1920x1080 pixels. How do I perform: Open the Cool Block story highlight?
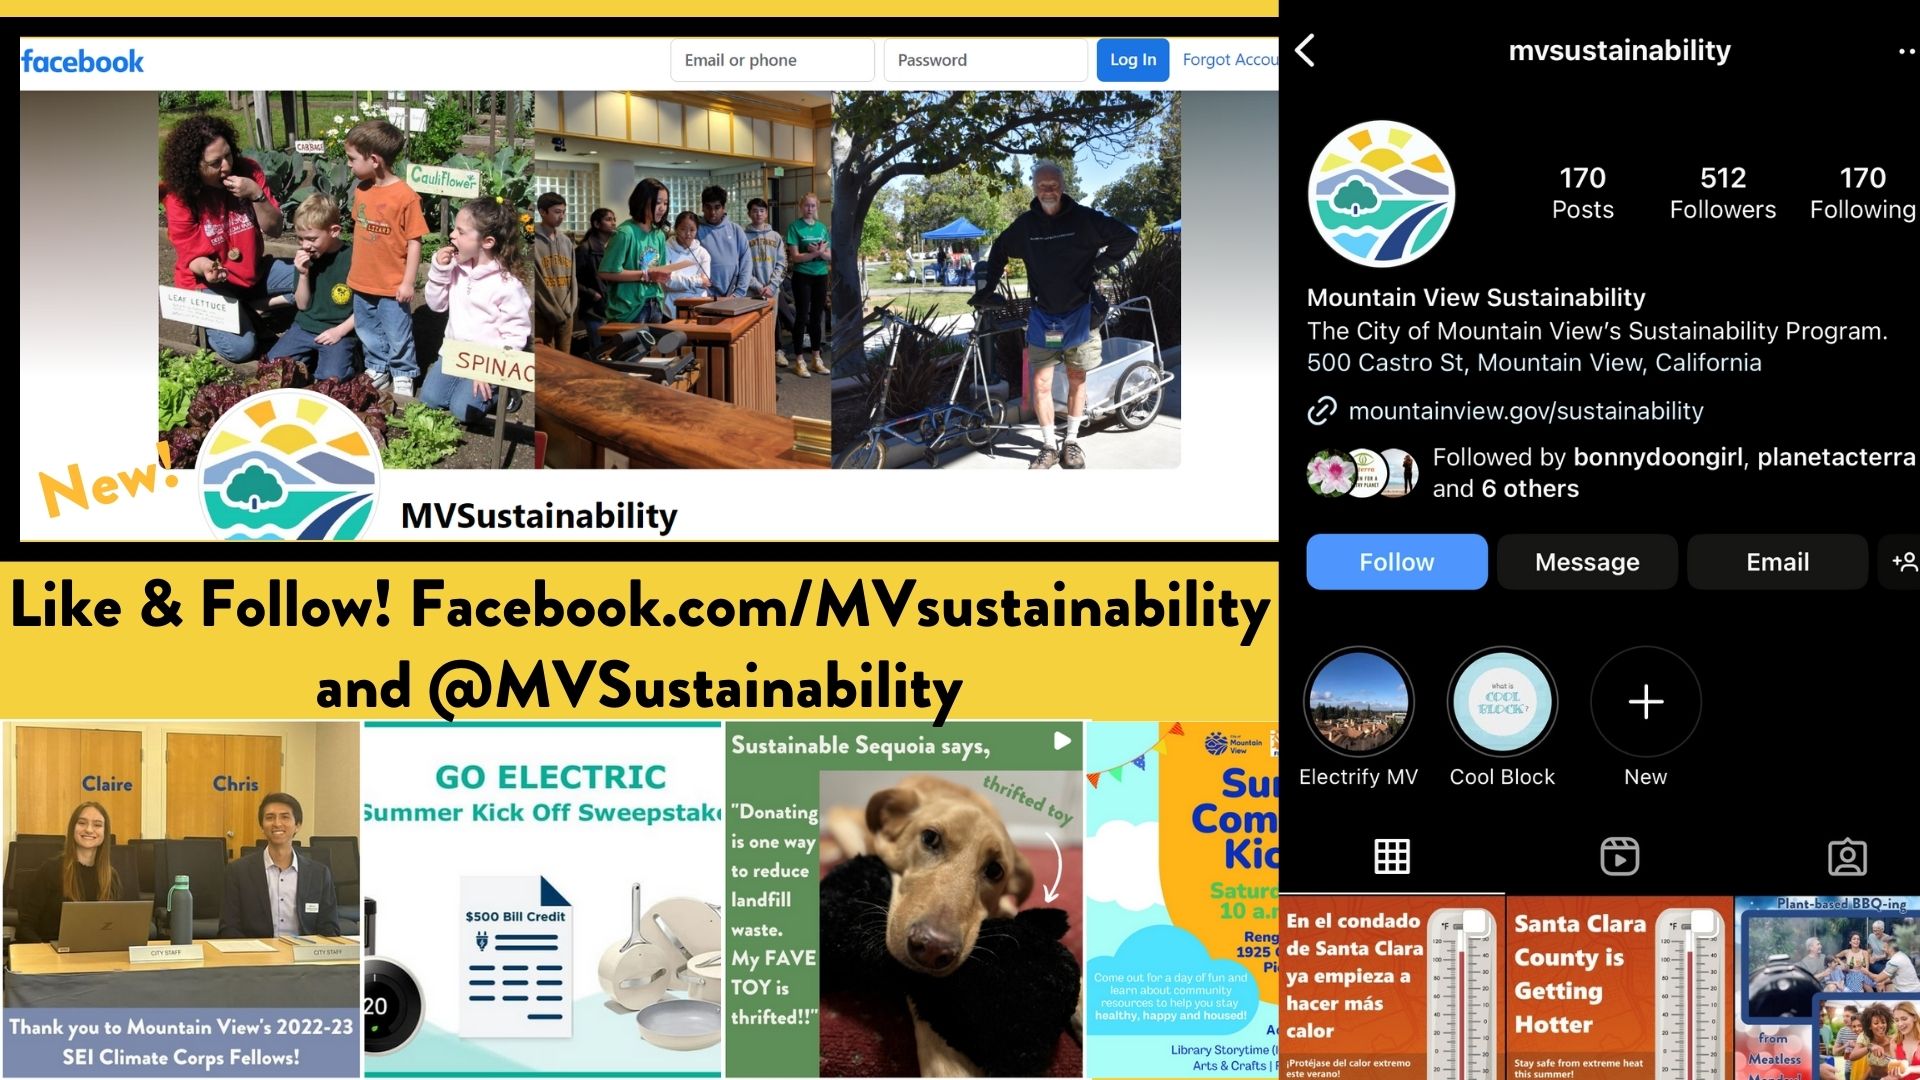point(1502,701)
